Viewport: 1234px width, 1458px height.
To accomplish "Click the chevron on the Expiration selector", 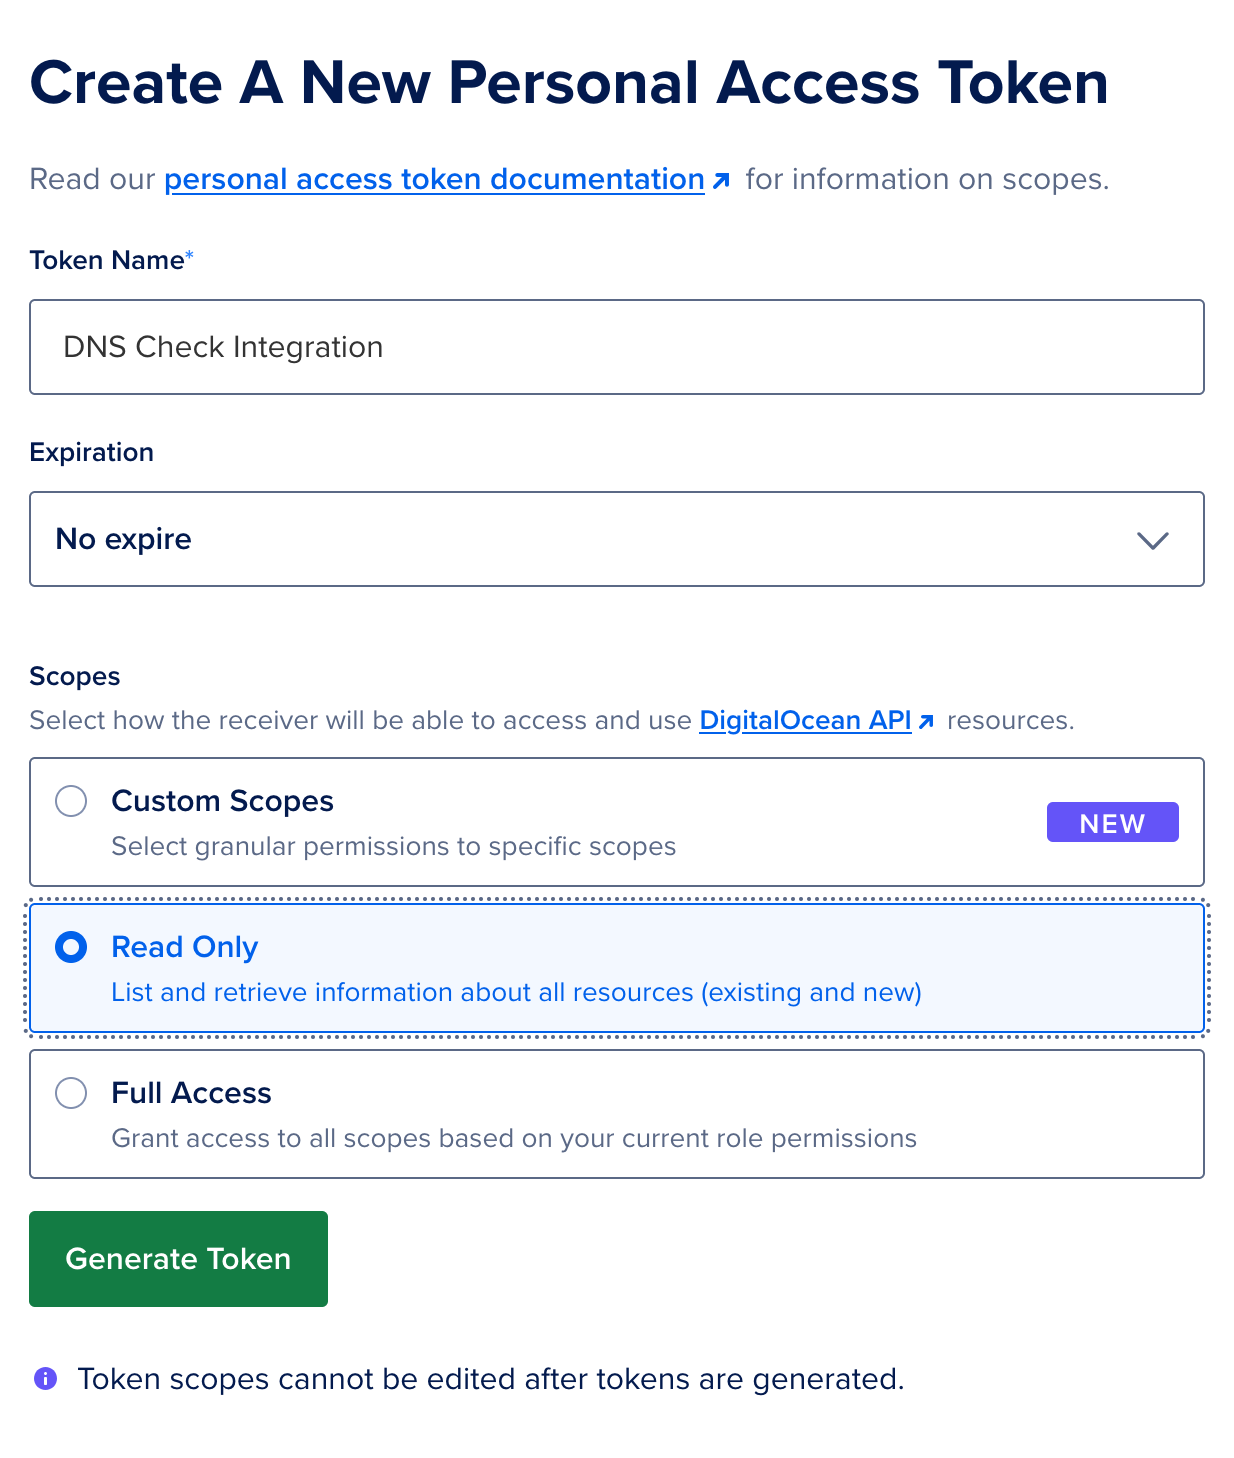I will tap(1152, 540).
